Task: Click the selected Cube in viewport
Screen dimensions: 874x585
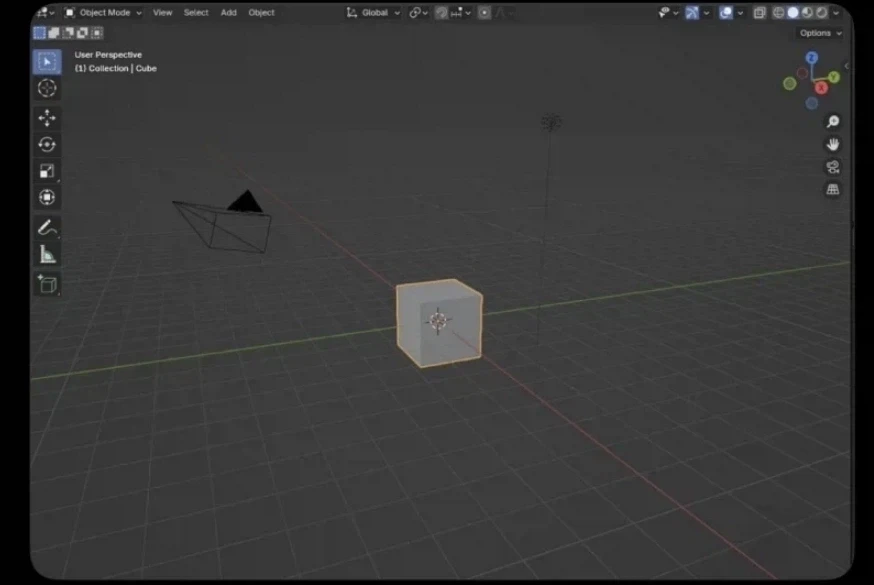Action: pyautogui.click(x=439, y=323)
